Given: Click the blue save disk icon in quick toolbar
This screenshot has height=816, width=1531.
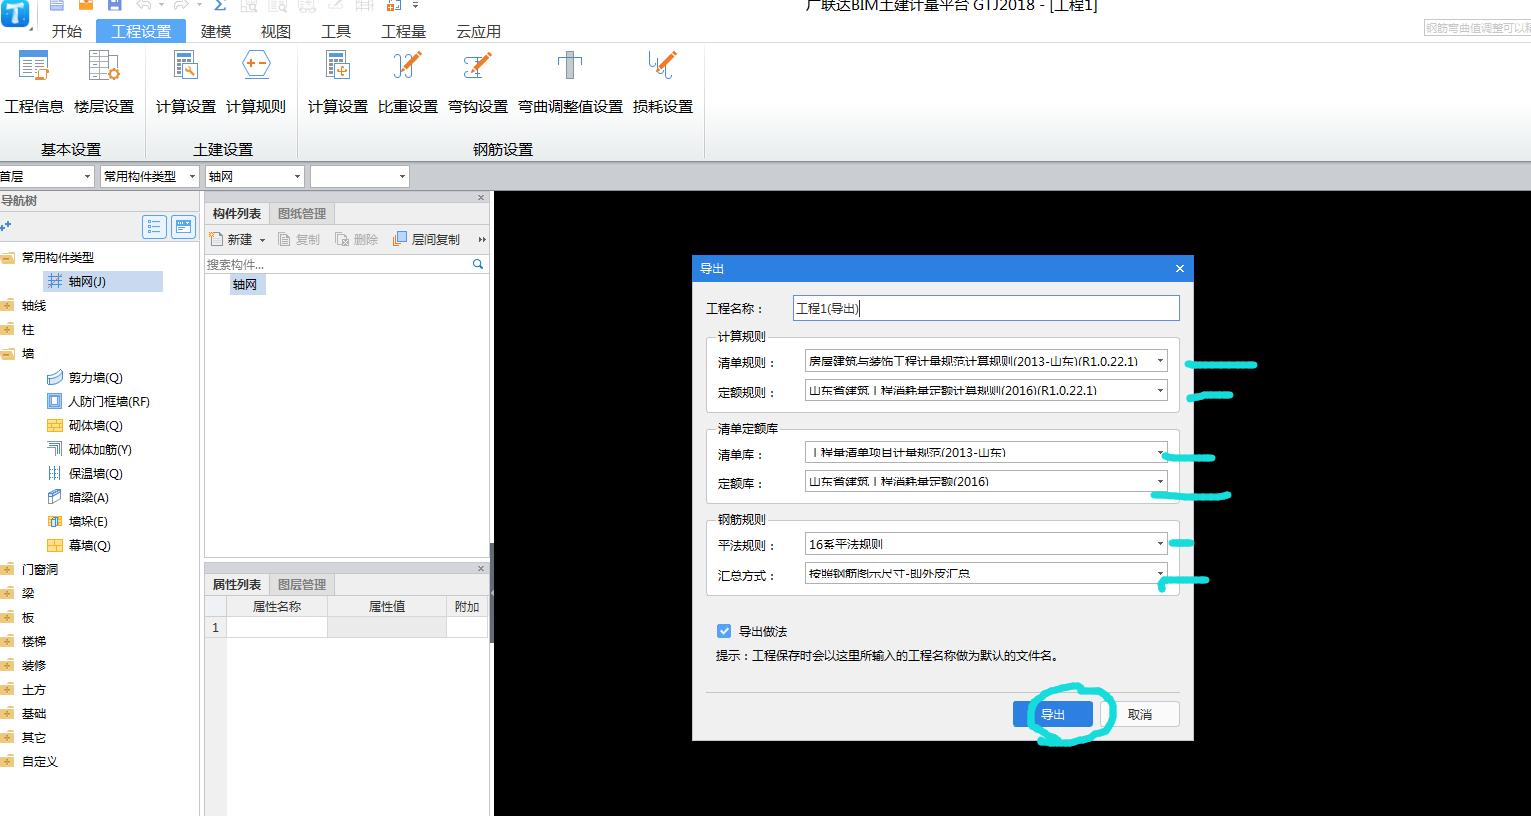Looking at the screenshot, I should coord(115,5).
